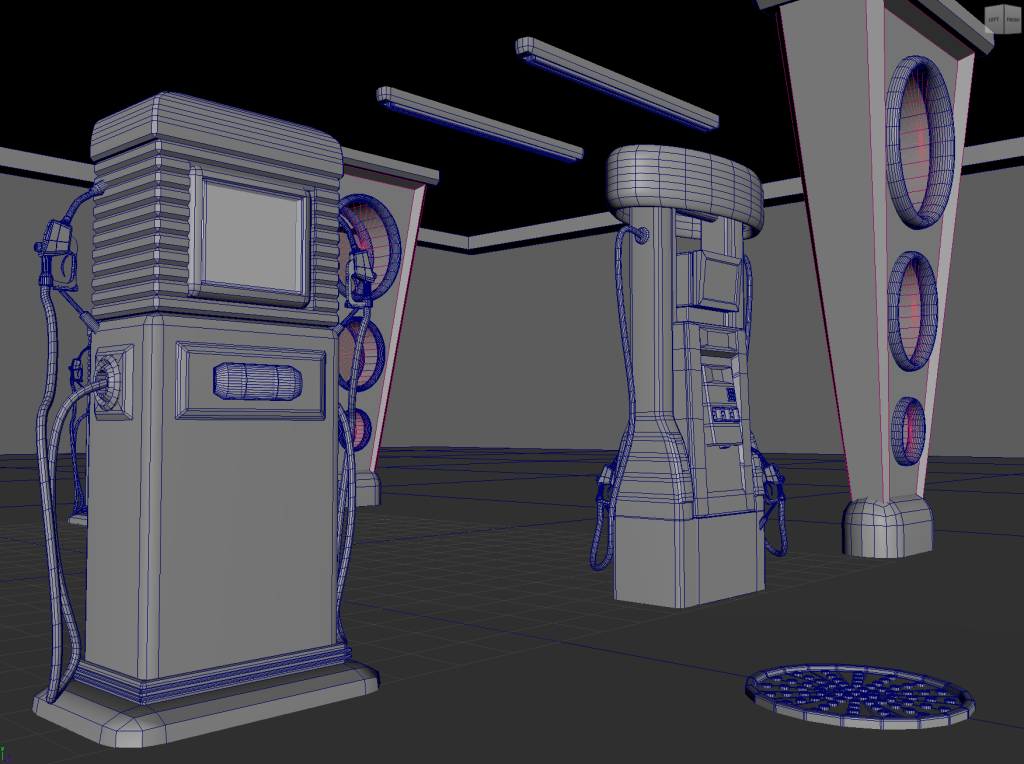This screenshot has width=1024, height=764.
Task: Select the nozzle on the left pump's left side
Action: point(55,250)
